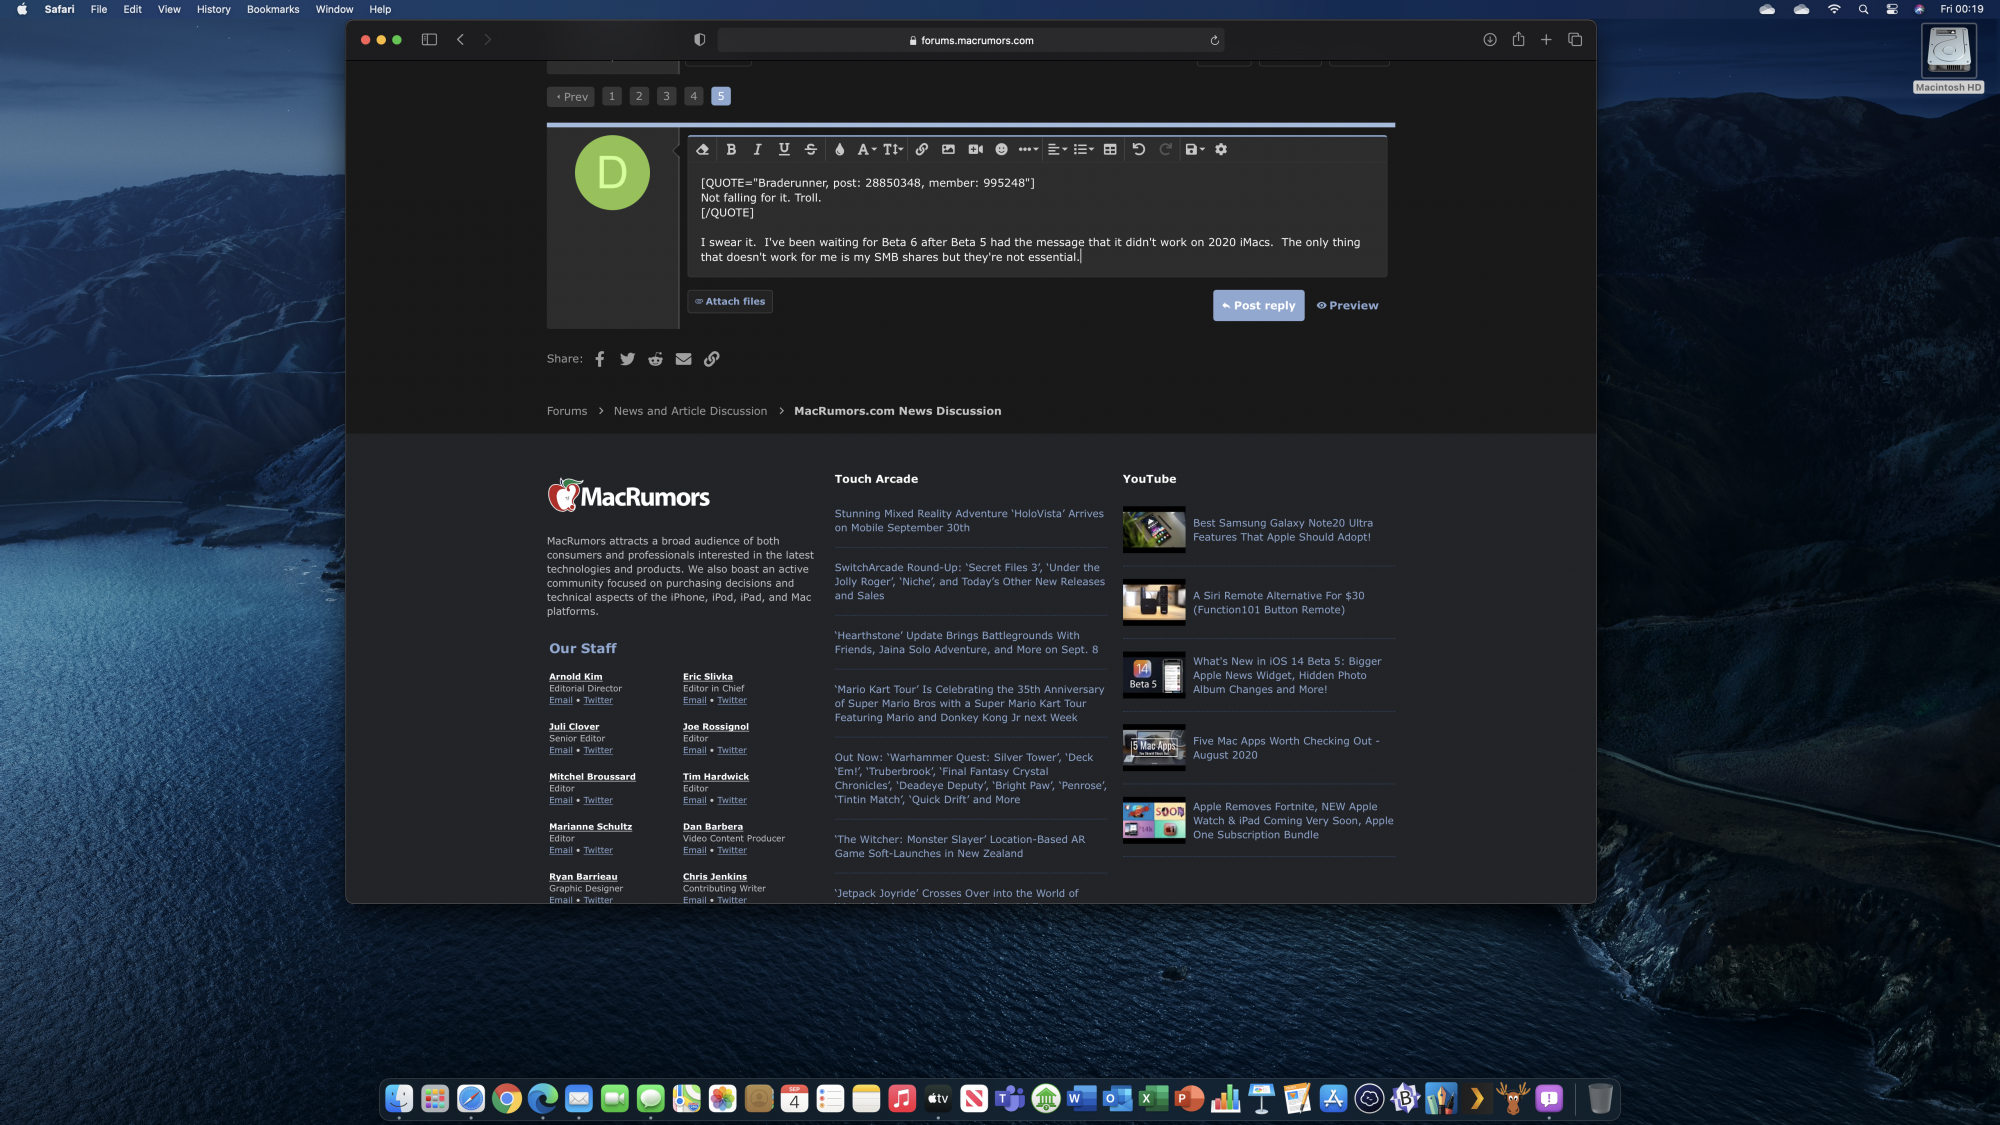Share thread on Twitter icon
The width and height of the screenshot is (2000, 1125).
627,359
